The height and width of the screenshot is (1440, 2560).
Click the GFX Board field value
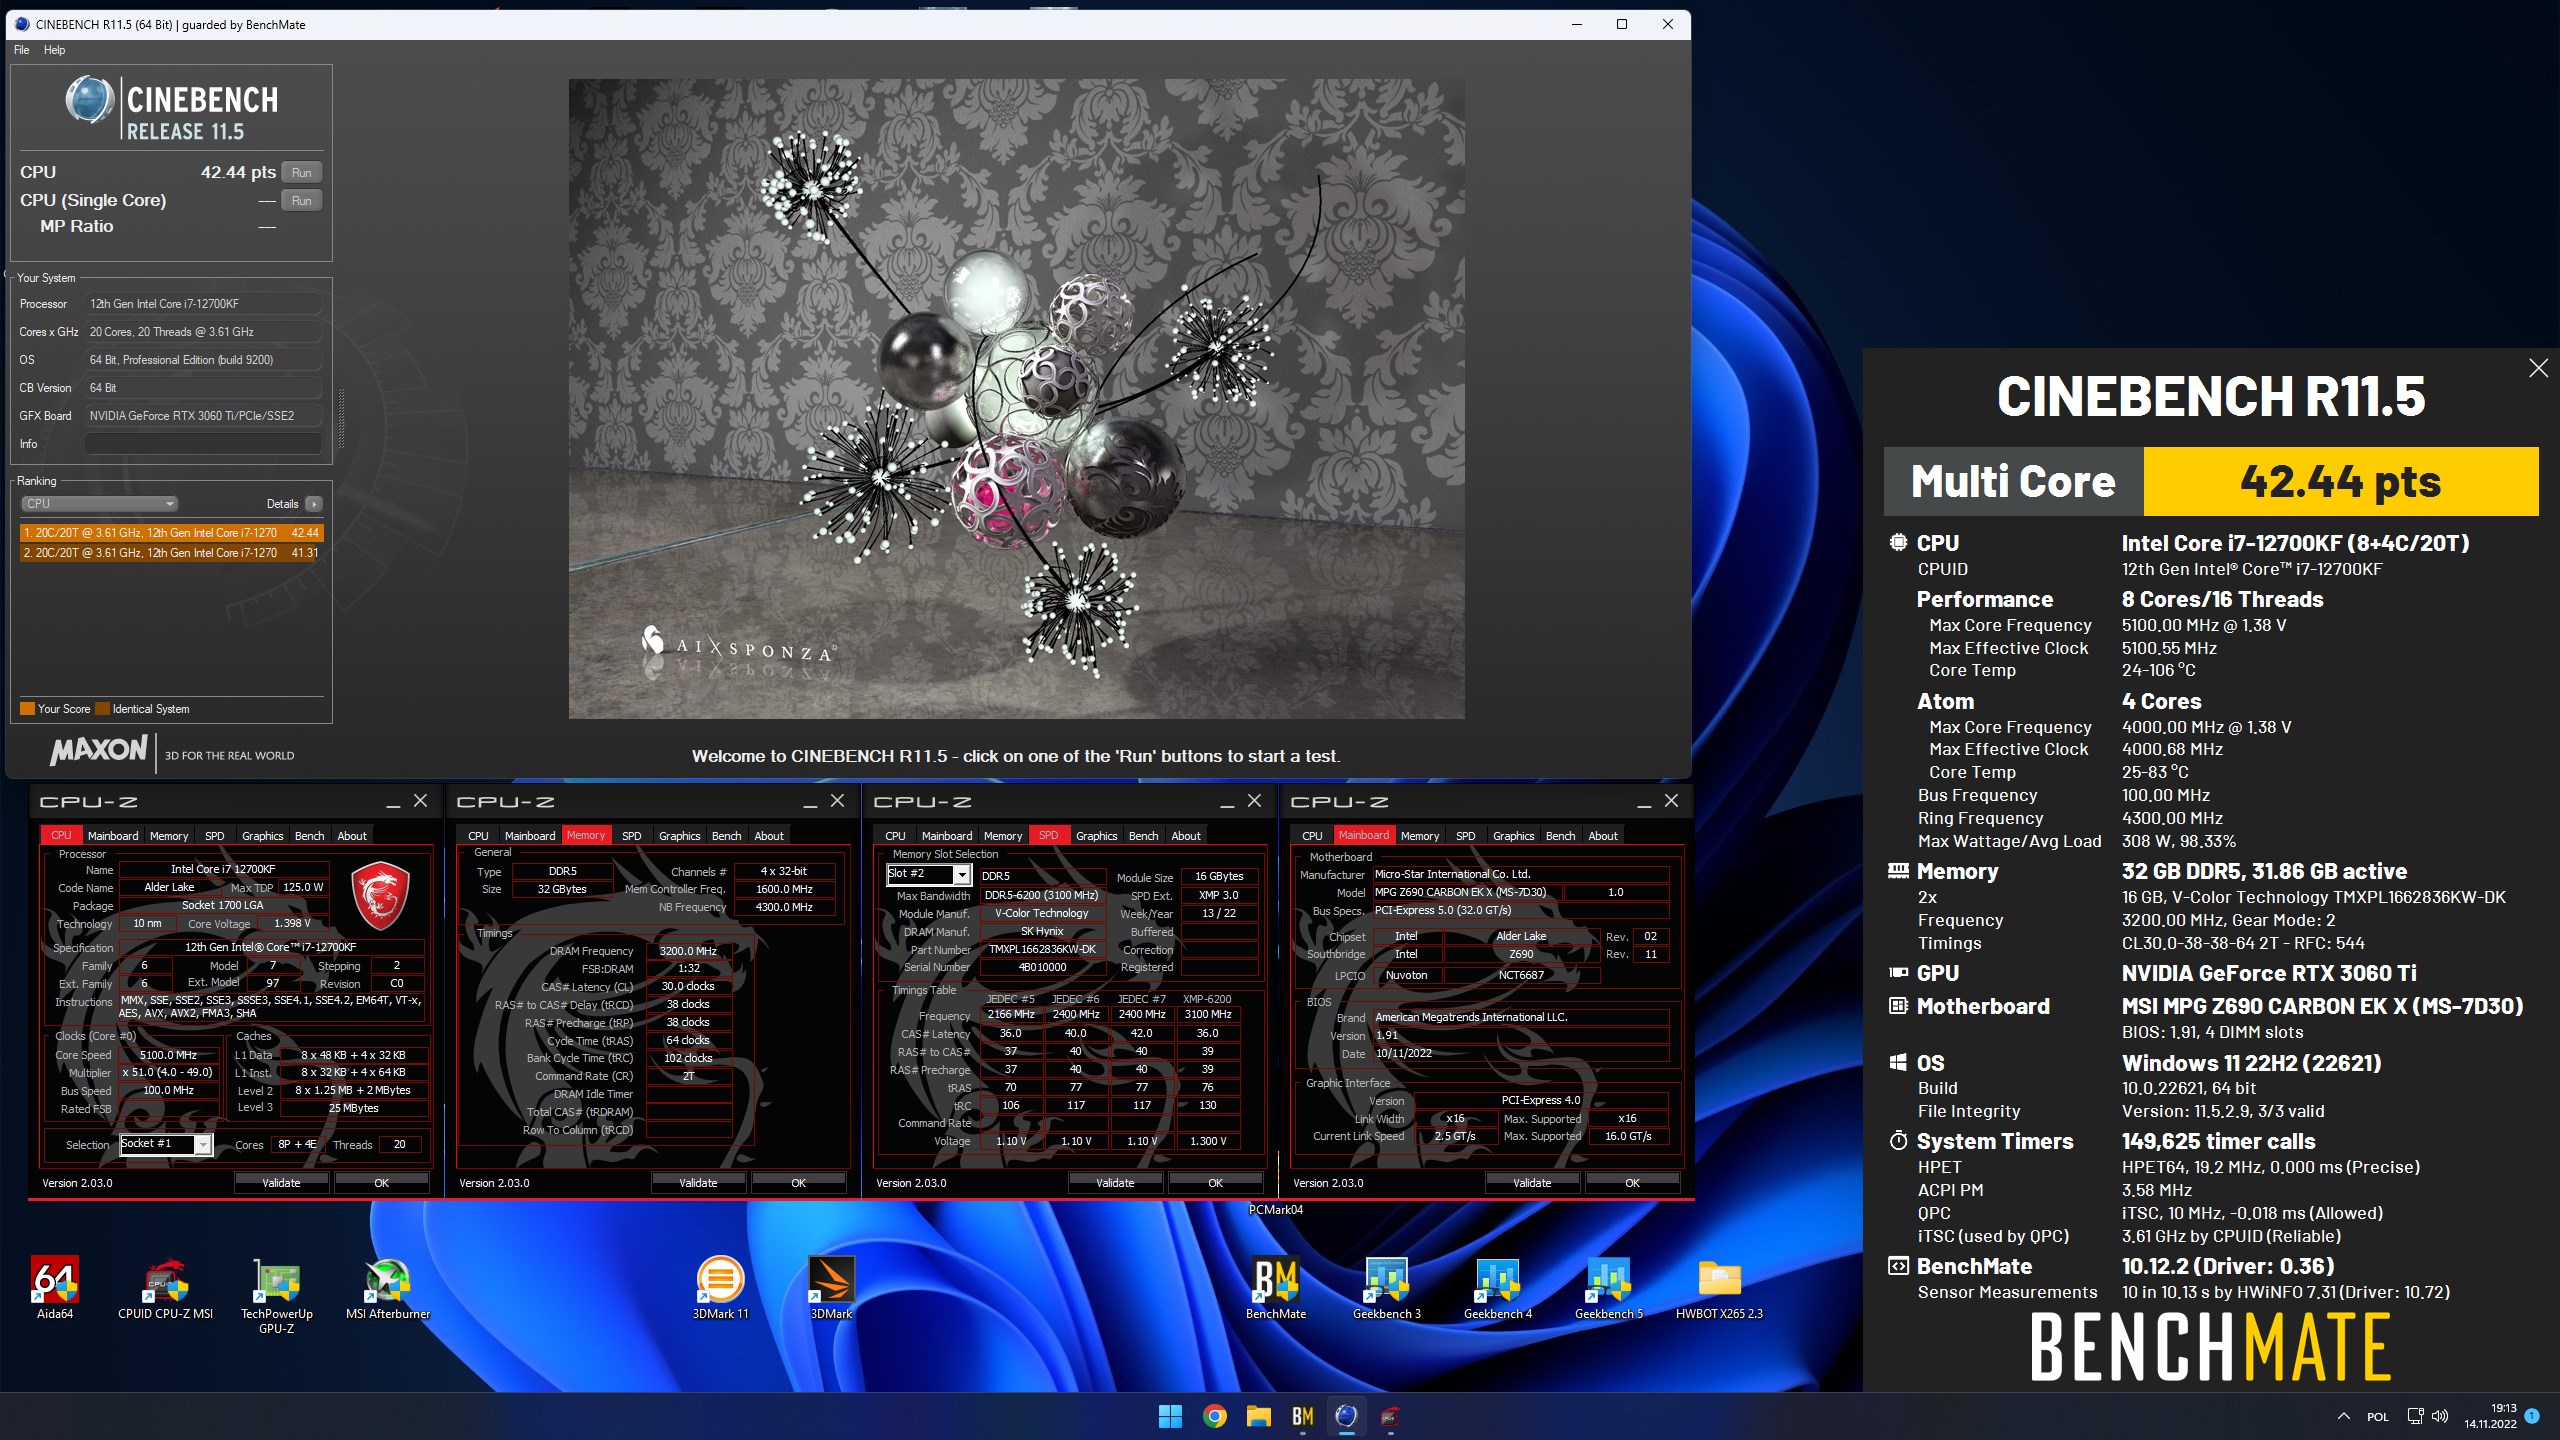pyautogui.click(x=203, y=416)
